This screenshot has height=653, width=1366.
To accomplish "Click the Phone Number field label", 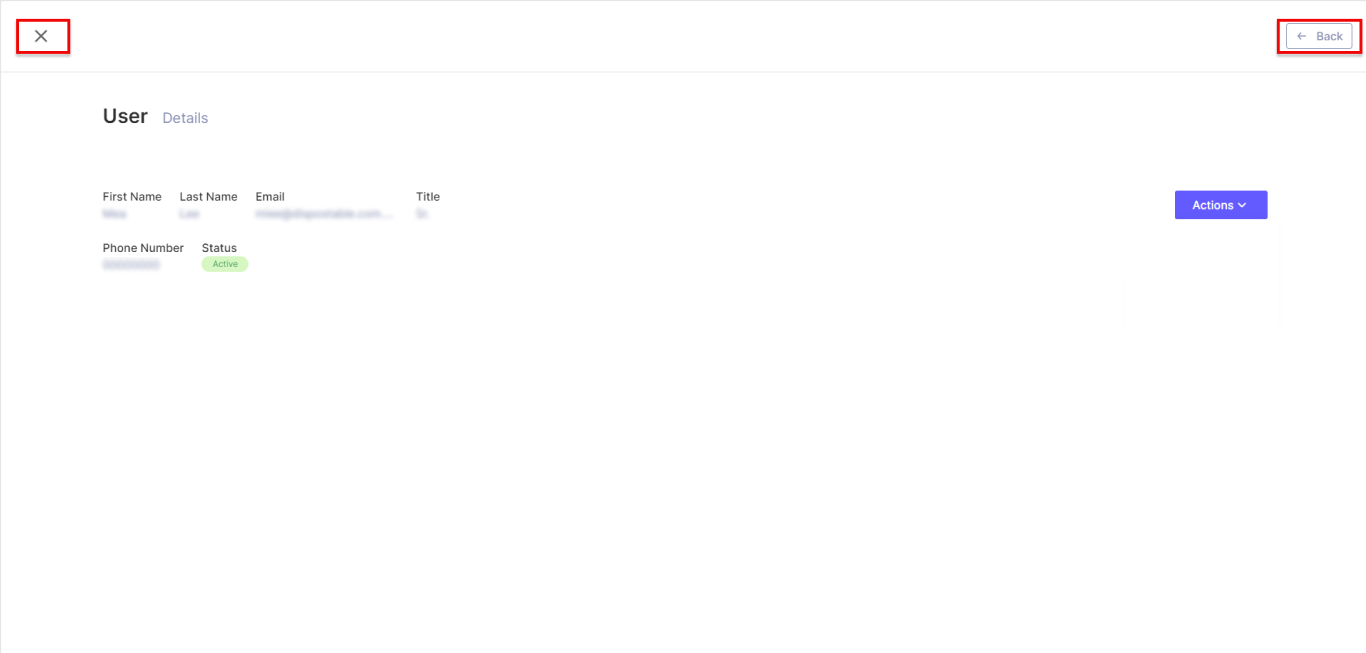I will click(143, 248).
